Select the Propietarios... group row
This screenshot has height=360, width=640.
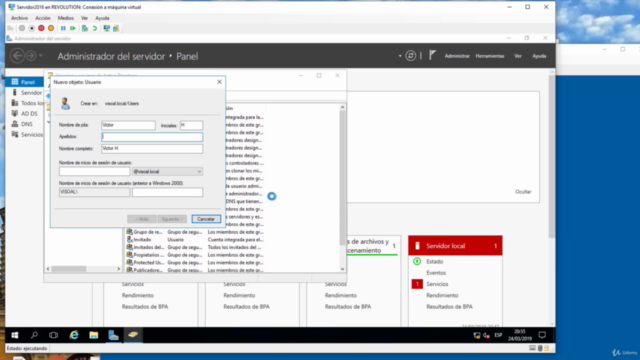pos(195,255)
